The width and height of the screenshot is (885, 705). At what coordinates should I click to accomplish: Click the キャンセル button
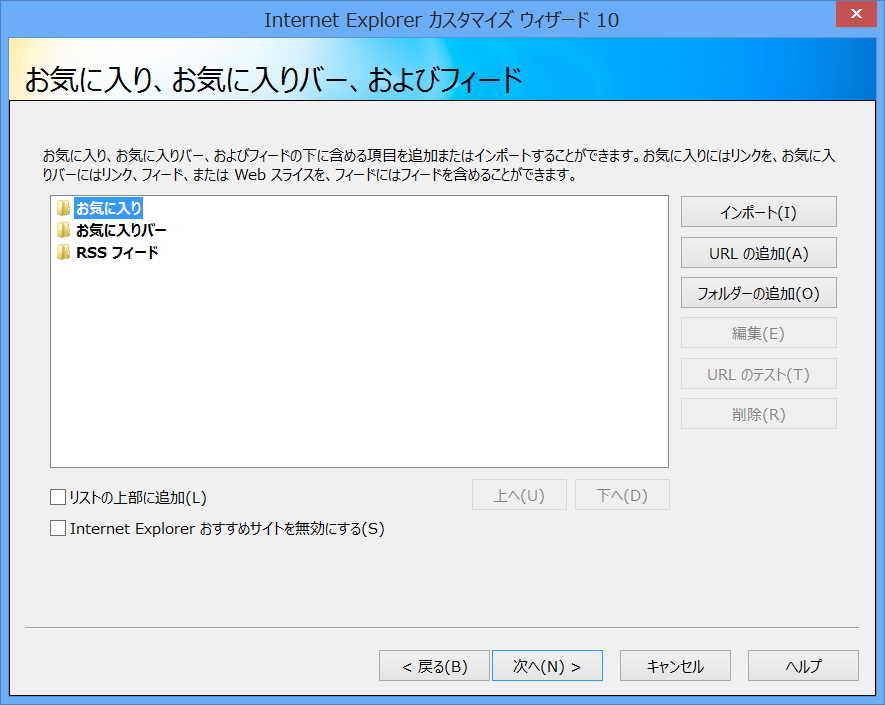pos(675,665)
